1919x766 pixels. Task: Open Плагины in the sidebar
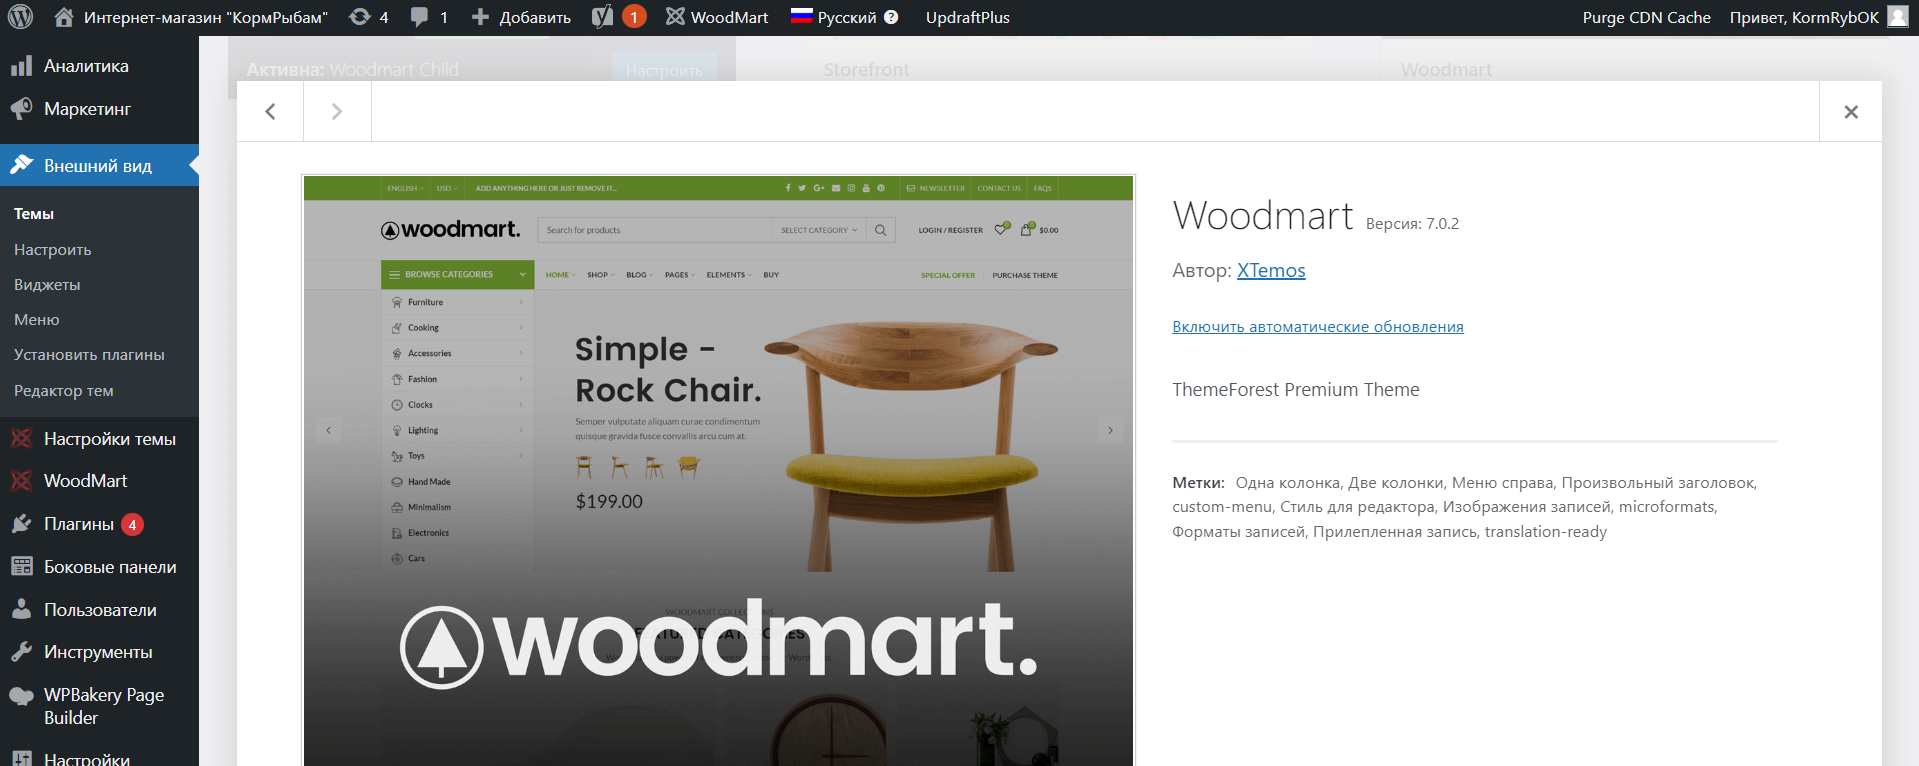[x=79, y=524]
